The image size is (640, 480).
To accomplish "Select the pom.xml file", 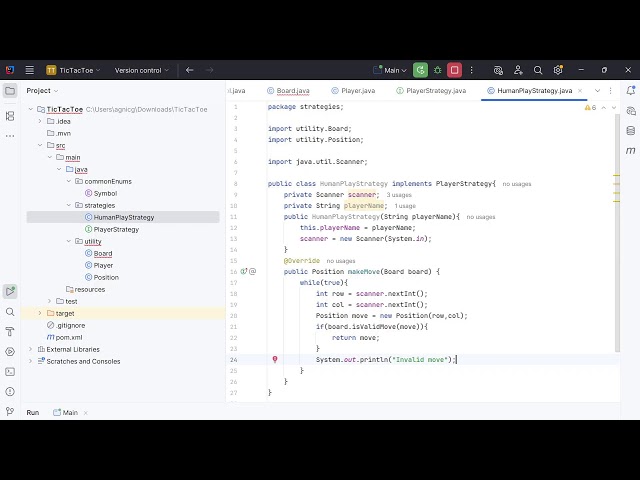I will click(x=64, y=337).
